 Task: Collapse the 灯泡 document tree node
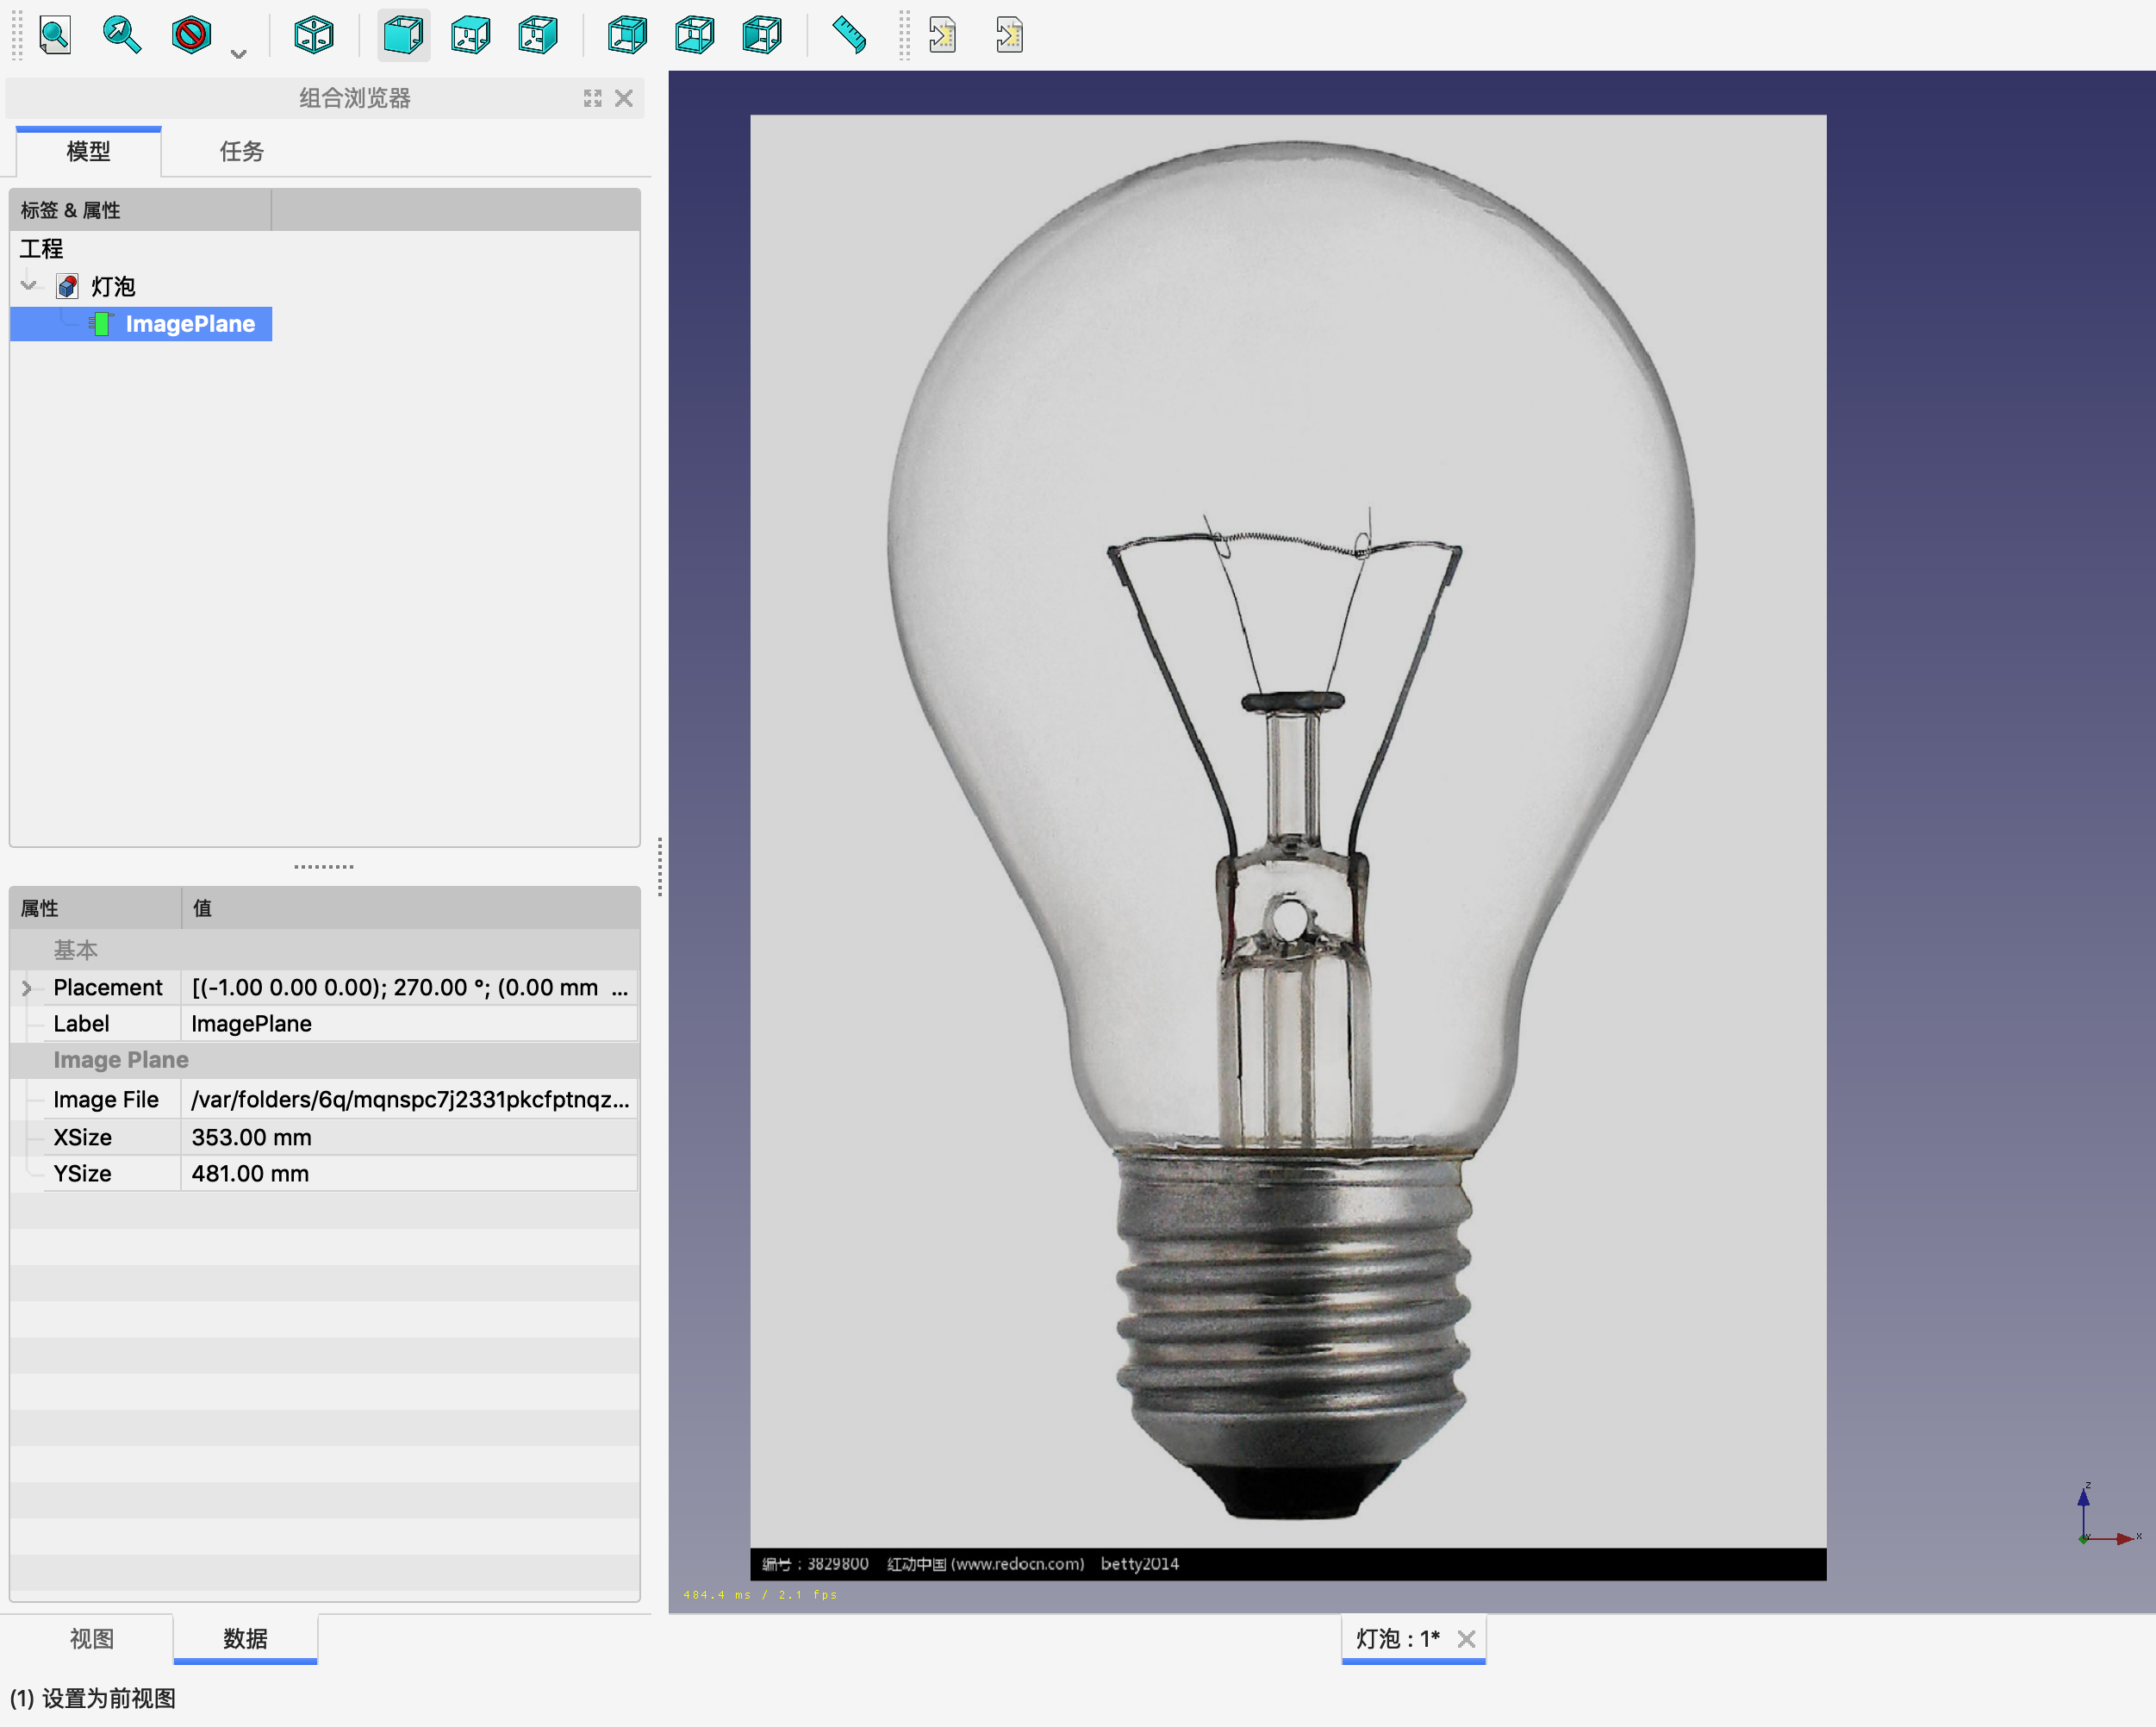(28, 286)
